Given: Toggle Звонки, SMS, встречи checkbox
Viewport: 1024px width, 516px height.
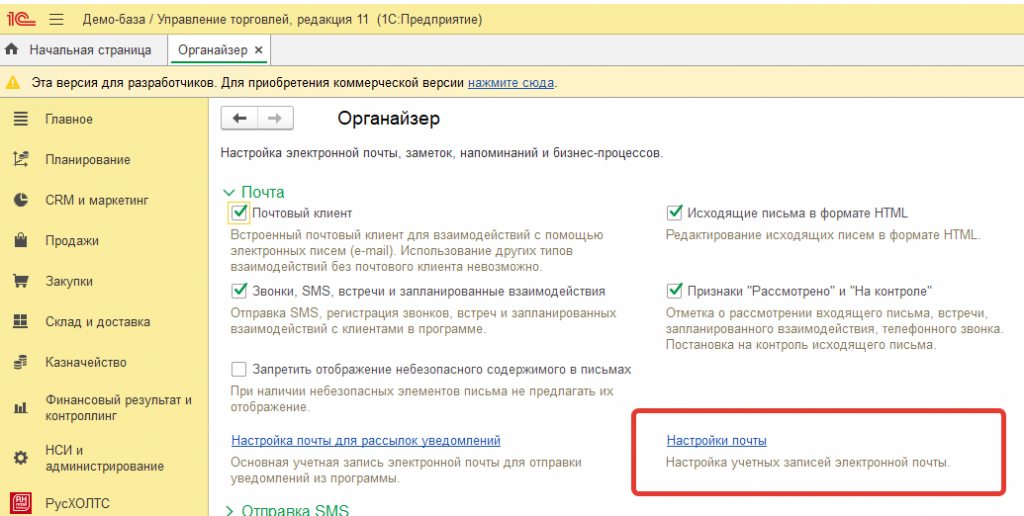Looking at the screenshot, I should click(239, 291).
